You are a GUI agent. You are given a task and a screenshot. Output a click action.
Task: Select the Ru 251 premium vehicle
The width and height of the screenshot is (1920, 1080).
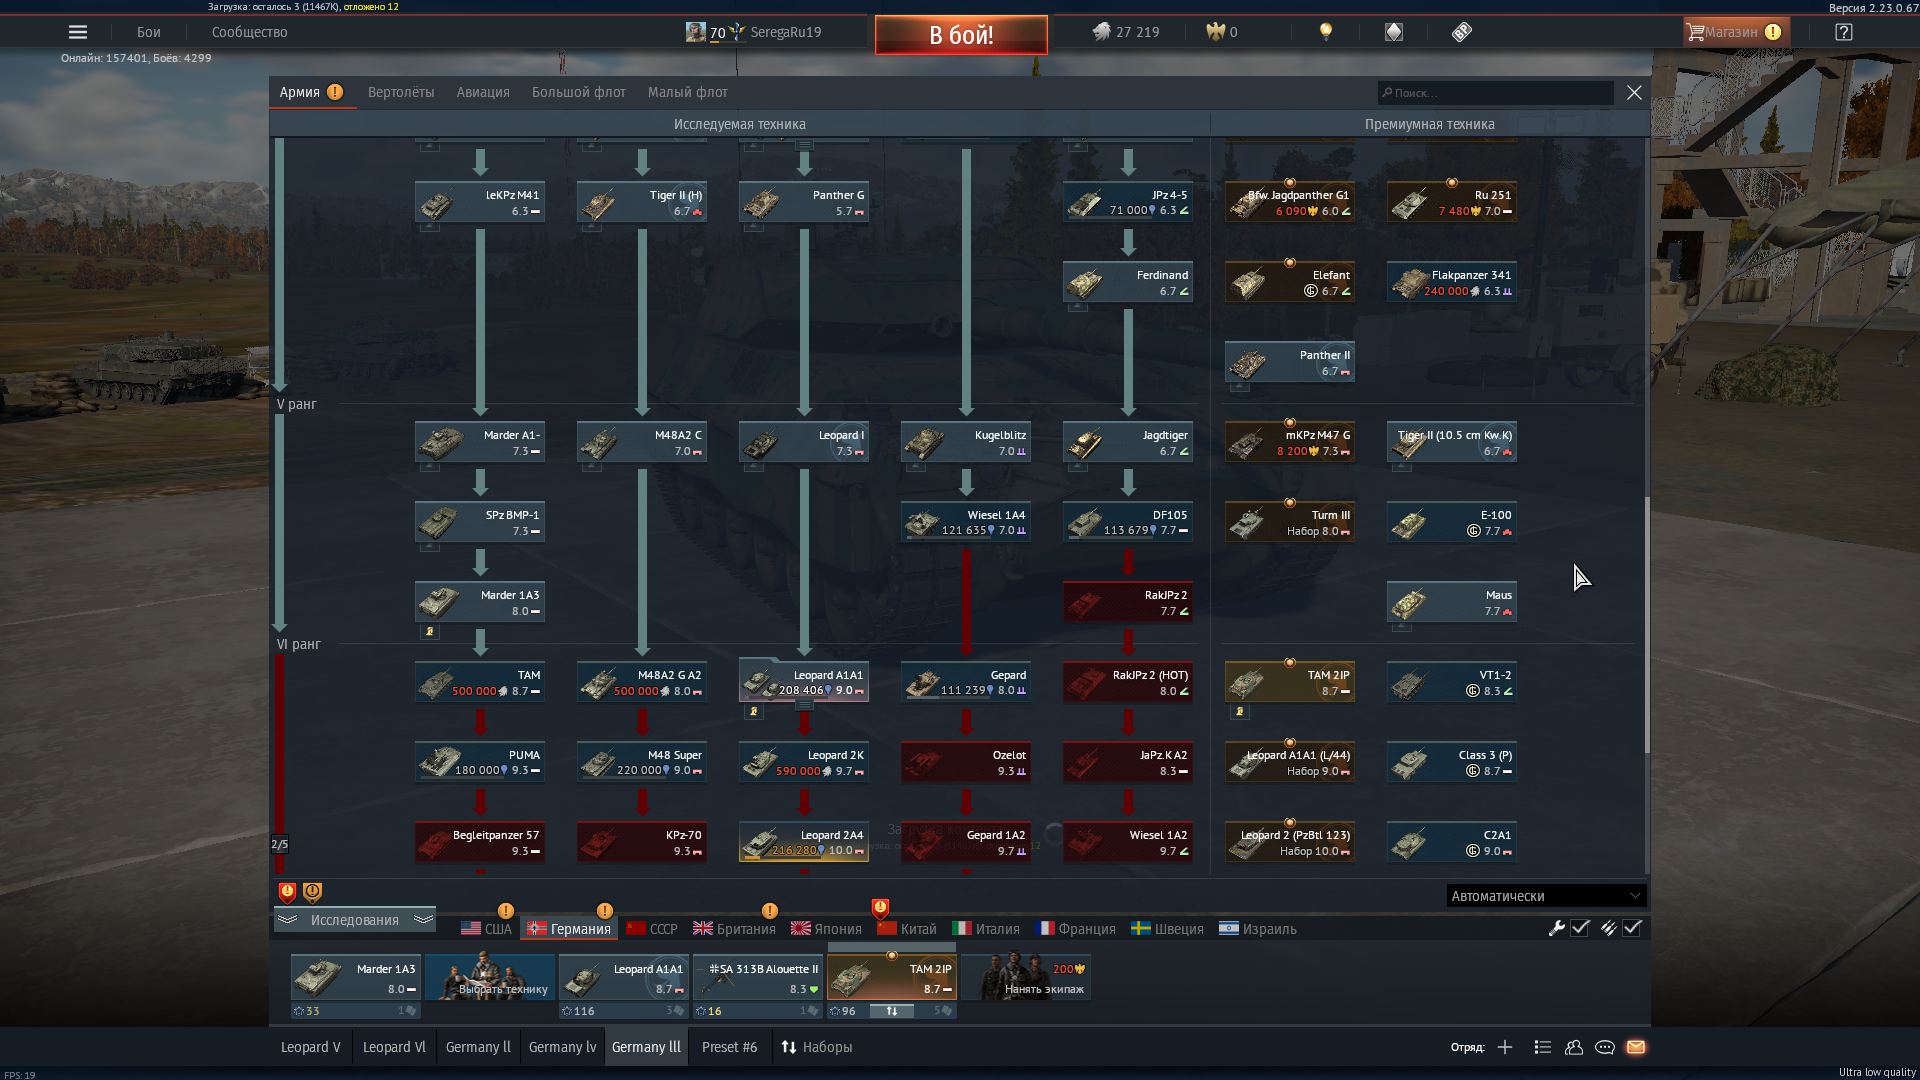[1452, 202]
